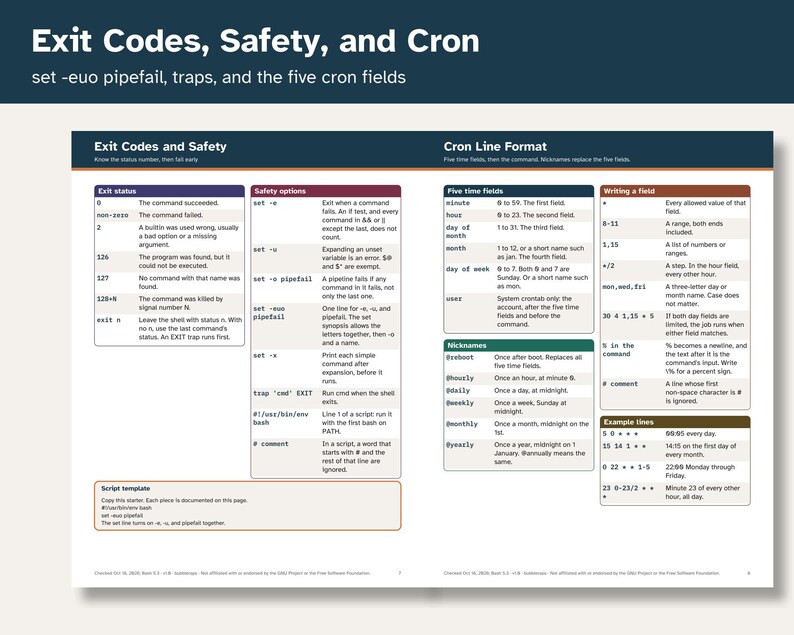Click the 'minute' time field
This screenshot has height=635, width=794.
tap(458, 203)
